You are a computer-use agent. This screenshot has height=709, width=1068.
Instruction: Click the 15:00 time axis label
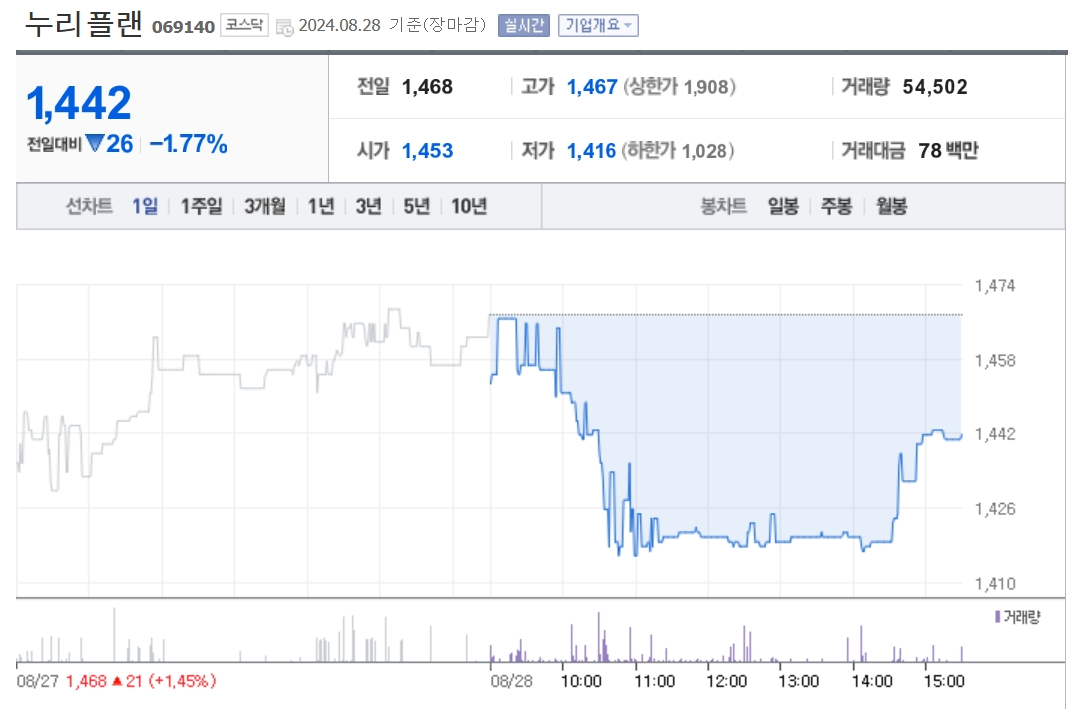point(944,681)
